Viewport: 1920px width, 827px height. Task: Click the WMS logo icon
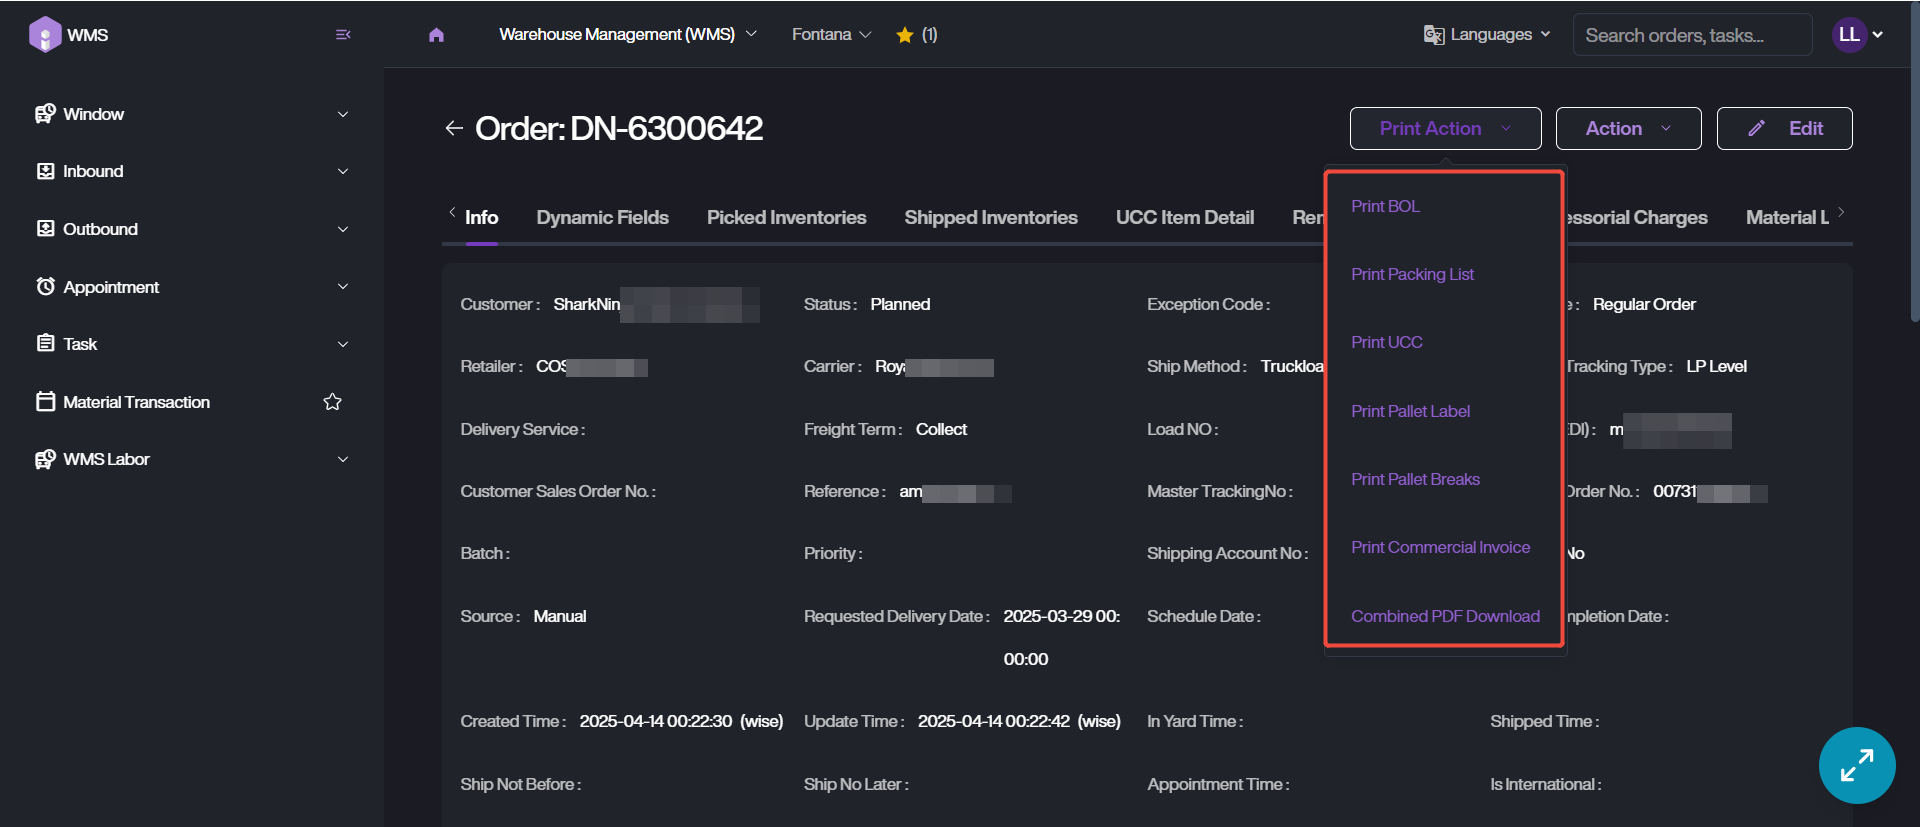pyautogui.click(x=45, y=34)
